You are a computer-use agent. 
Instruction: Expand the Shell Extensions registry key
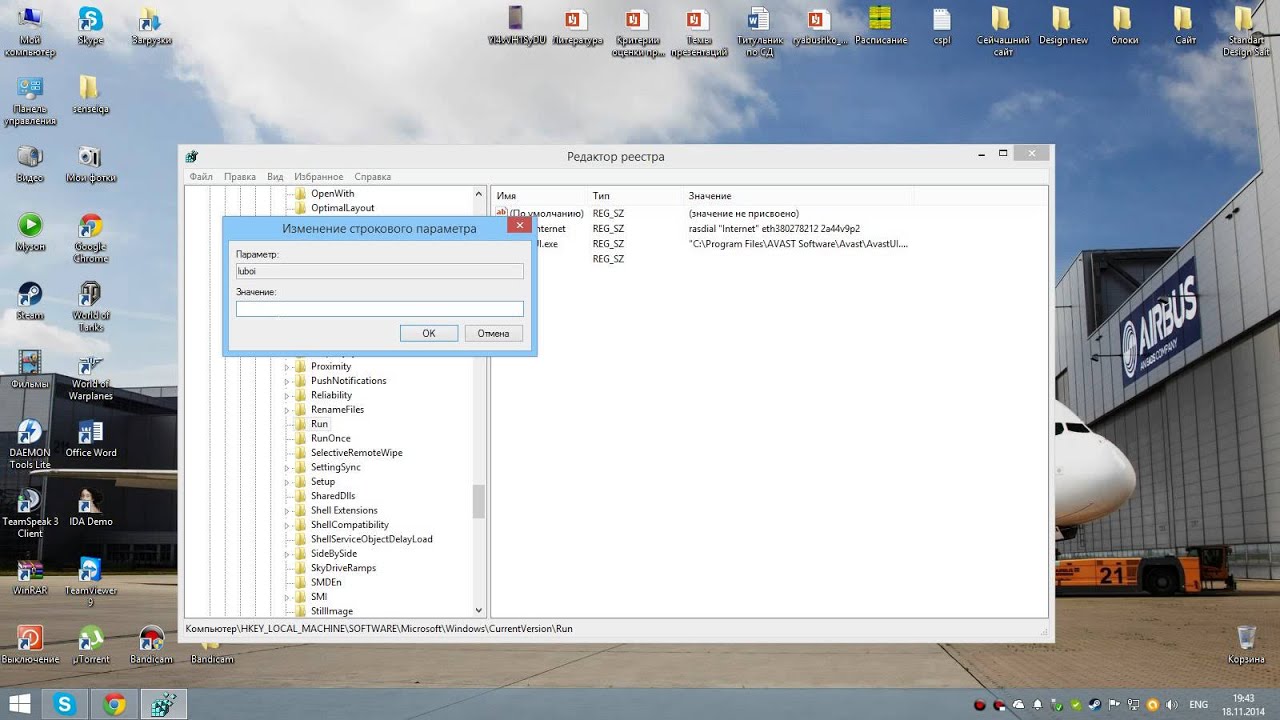287,511
